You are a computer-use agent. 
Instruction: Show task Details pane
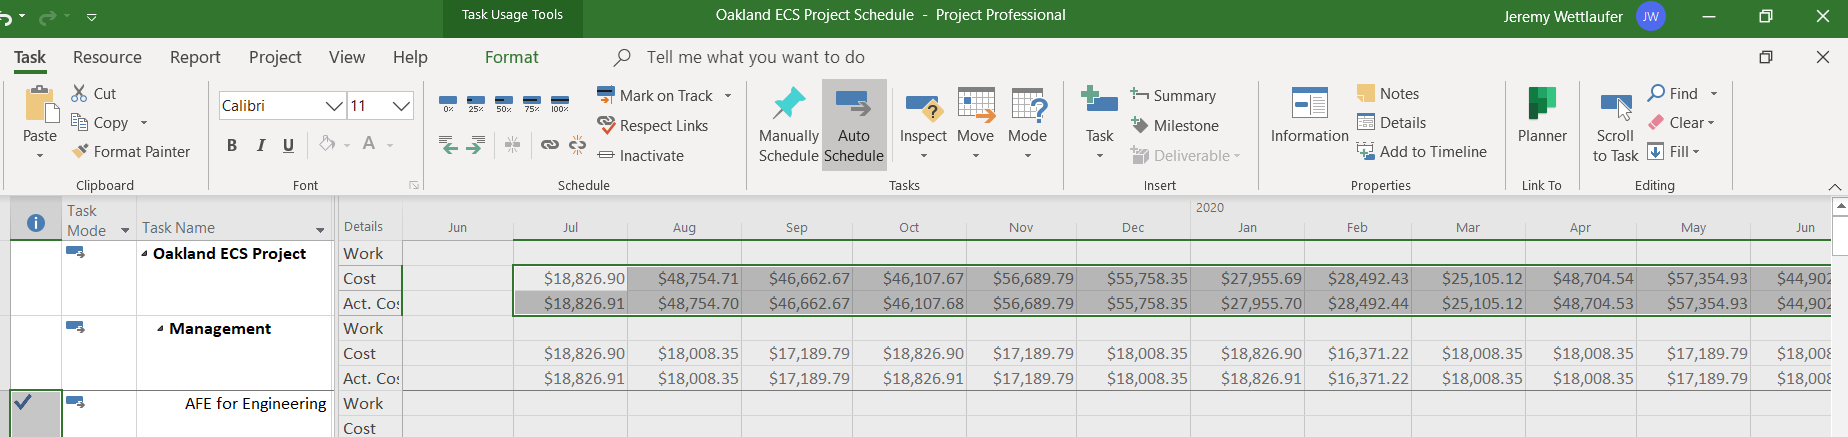tap(1391, 122)
